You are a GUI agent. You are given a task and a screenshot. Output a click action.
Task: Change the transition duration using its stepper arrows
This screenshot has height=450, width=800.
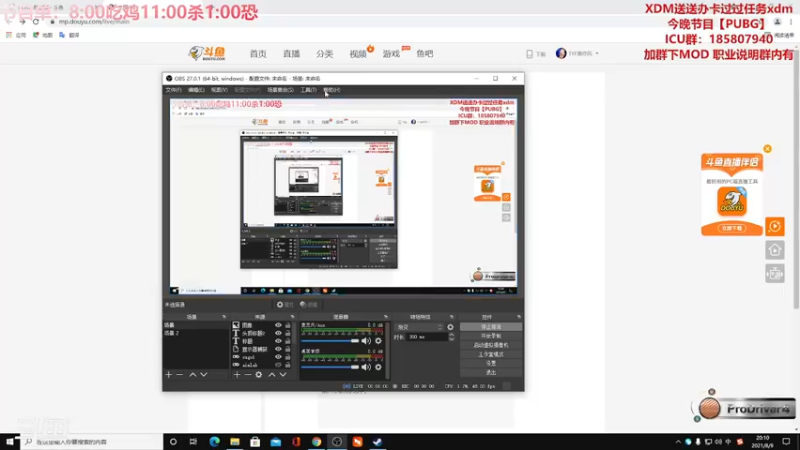tap(451, 337)
